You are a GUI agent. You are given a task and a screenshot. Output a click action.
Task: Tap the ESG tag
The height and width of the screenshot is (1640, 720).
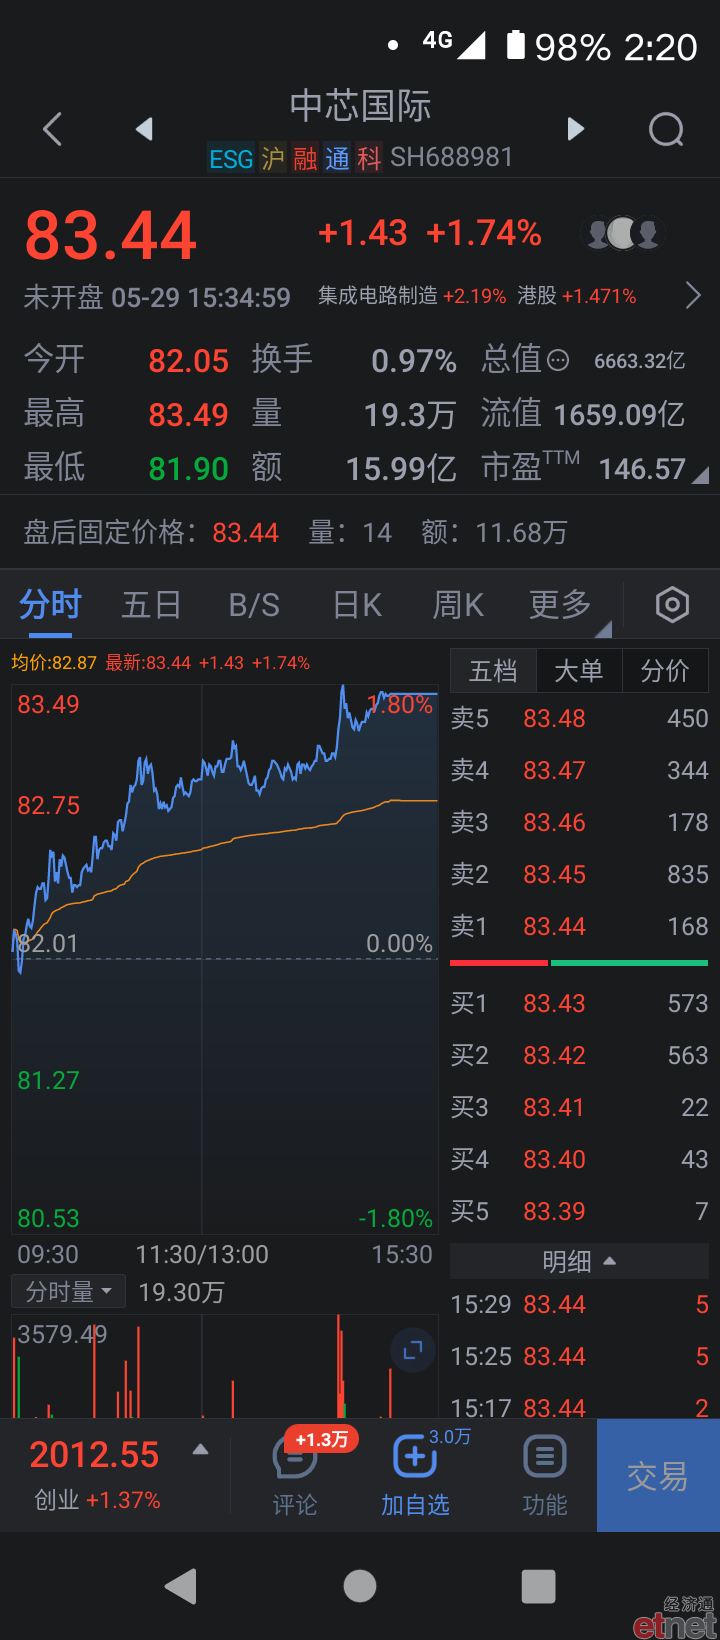[x=231, y=158]
